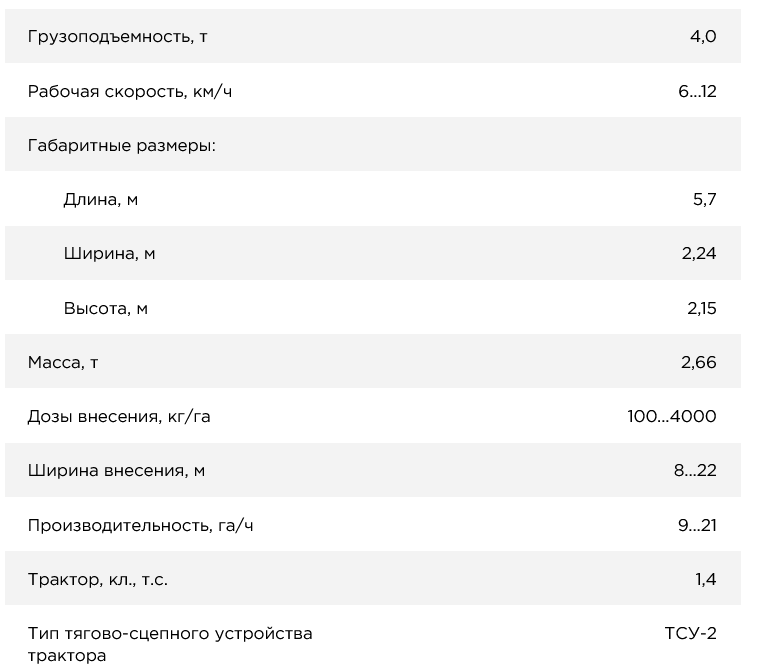
Task: Select the tractor class value 1,4
Action: coord(704,579)
